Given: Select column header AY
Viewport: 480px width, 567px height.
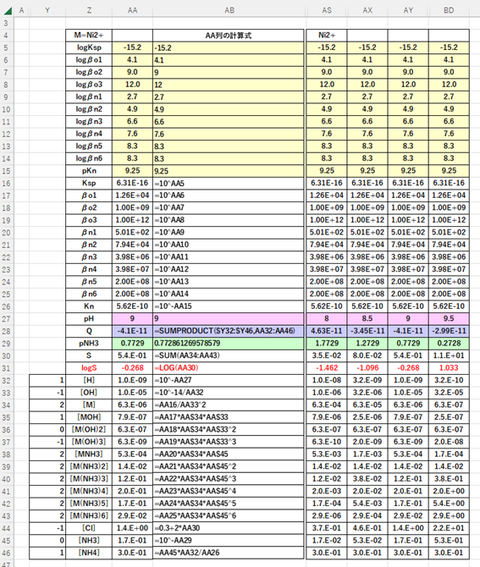Looking at the screenshot, I should (x=408, y=10).
